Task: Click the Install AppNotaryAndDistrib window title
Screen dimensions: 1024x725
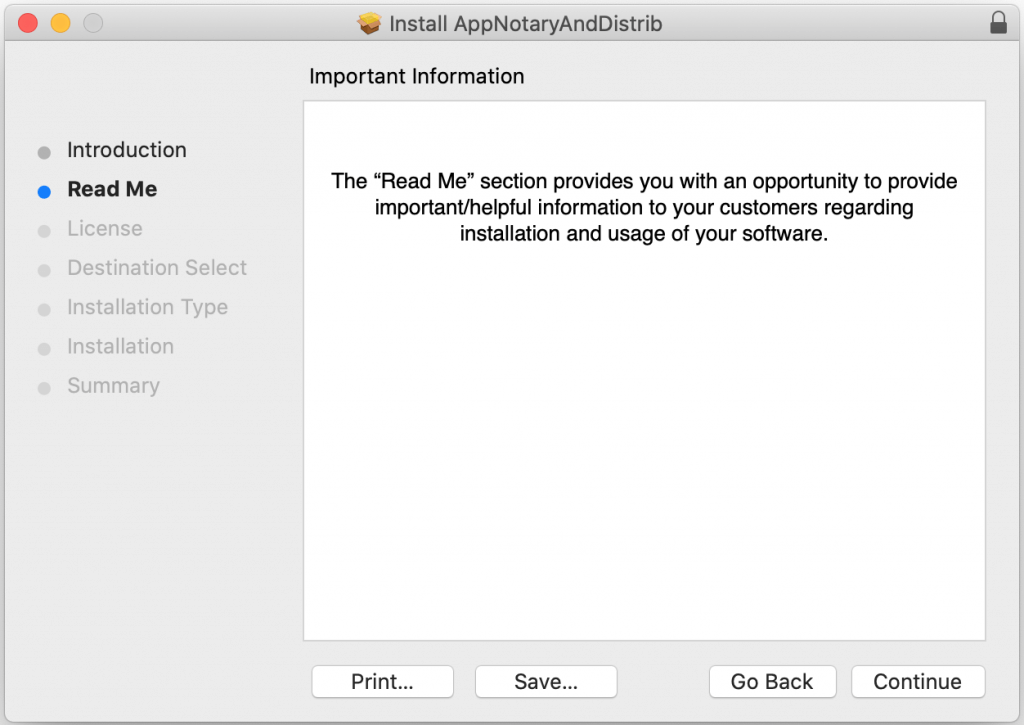Action: (x=525, y=23)
